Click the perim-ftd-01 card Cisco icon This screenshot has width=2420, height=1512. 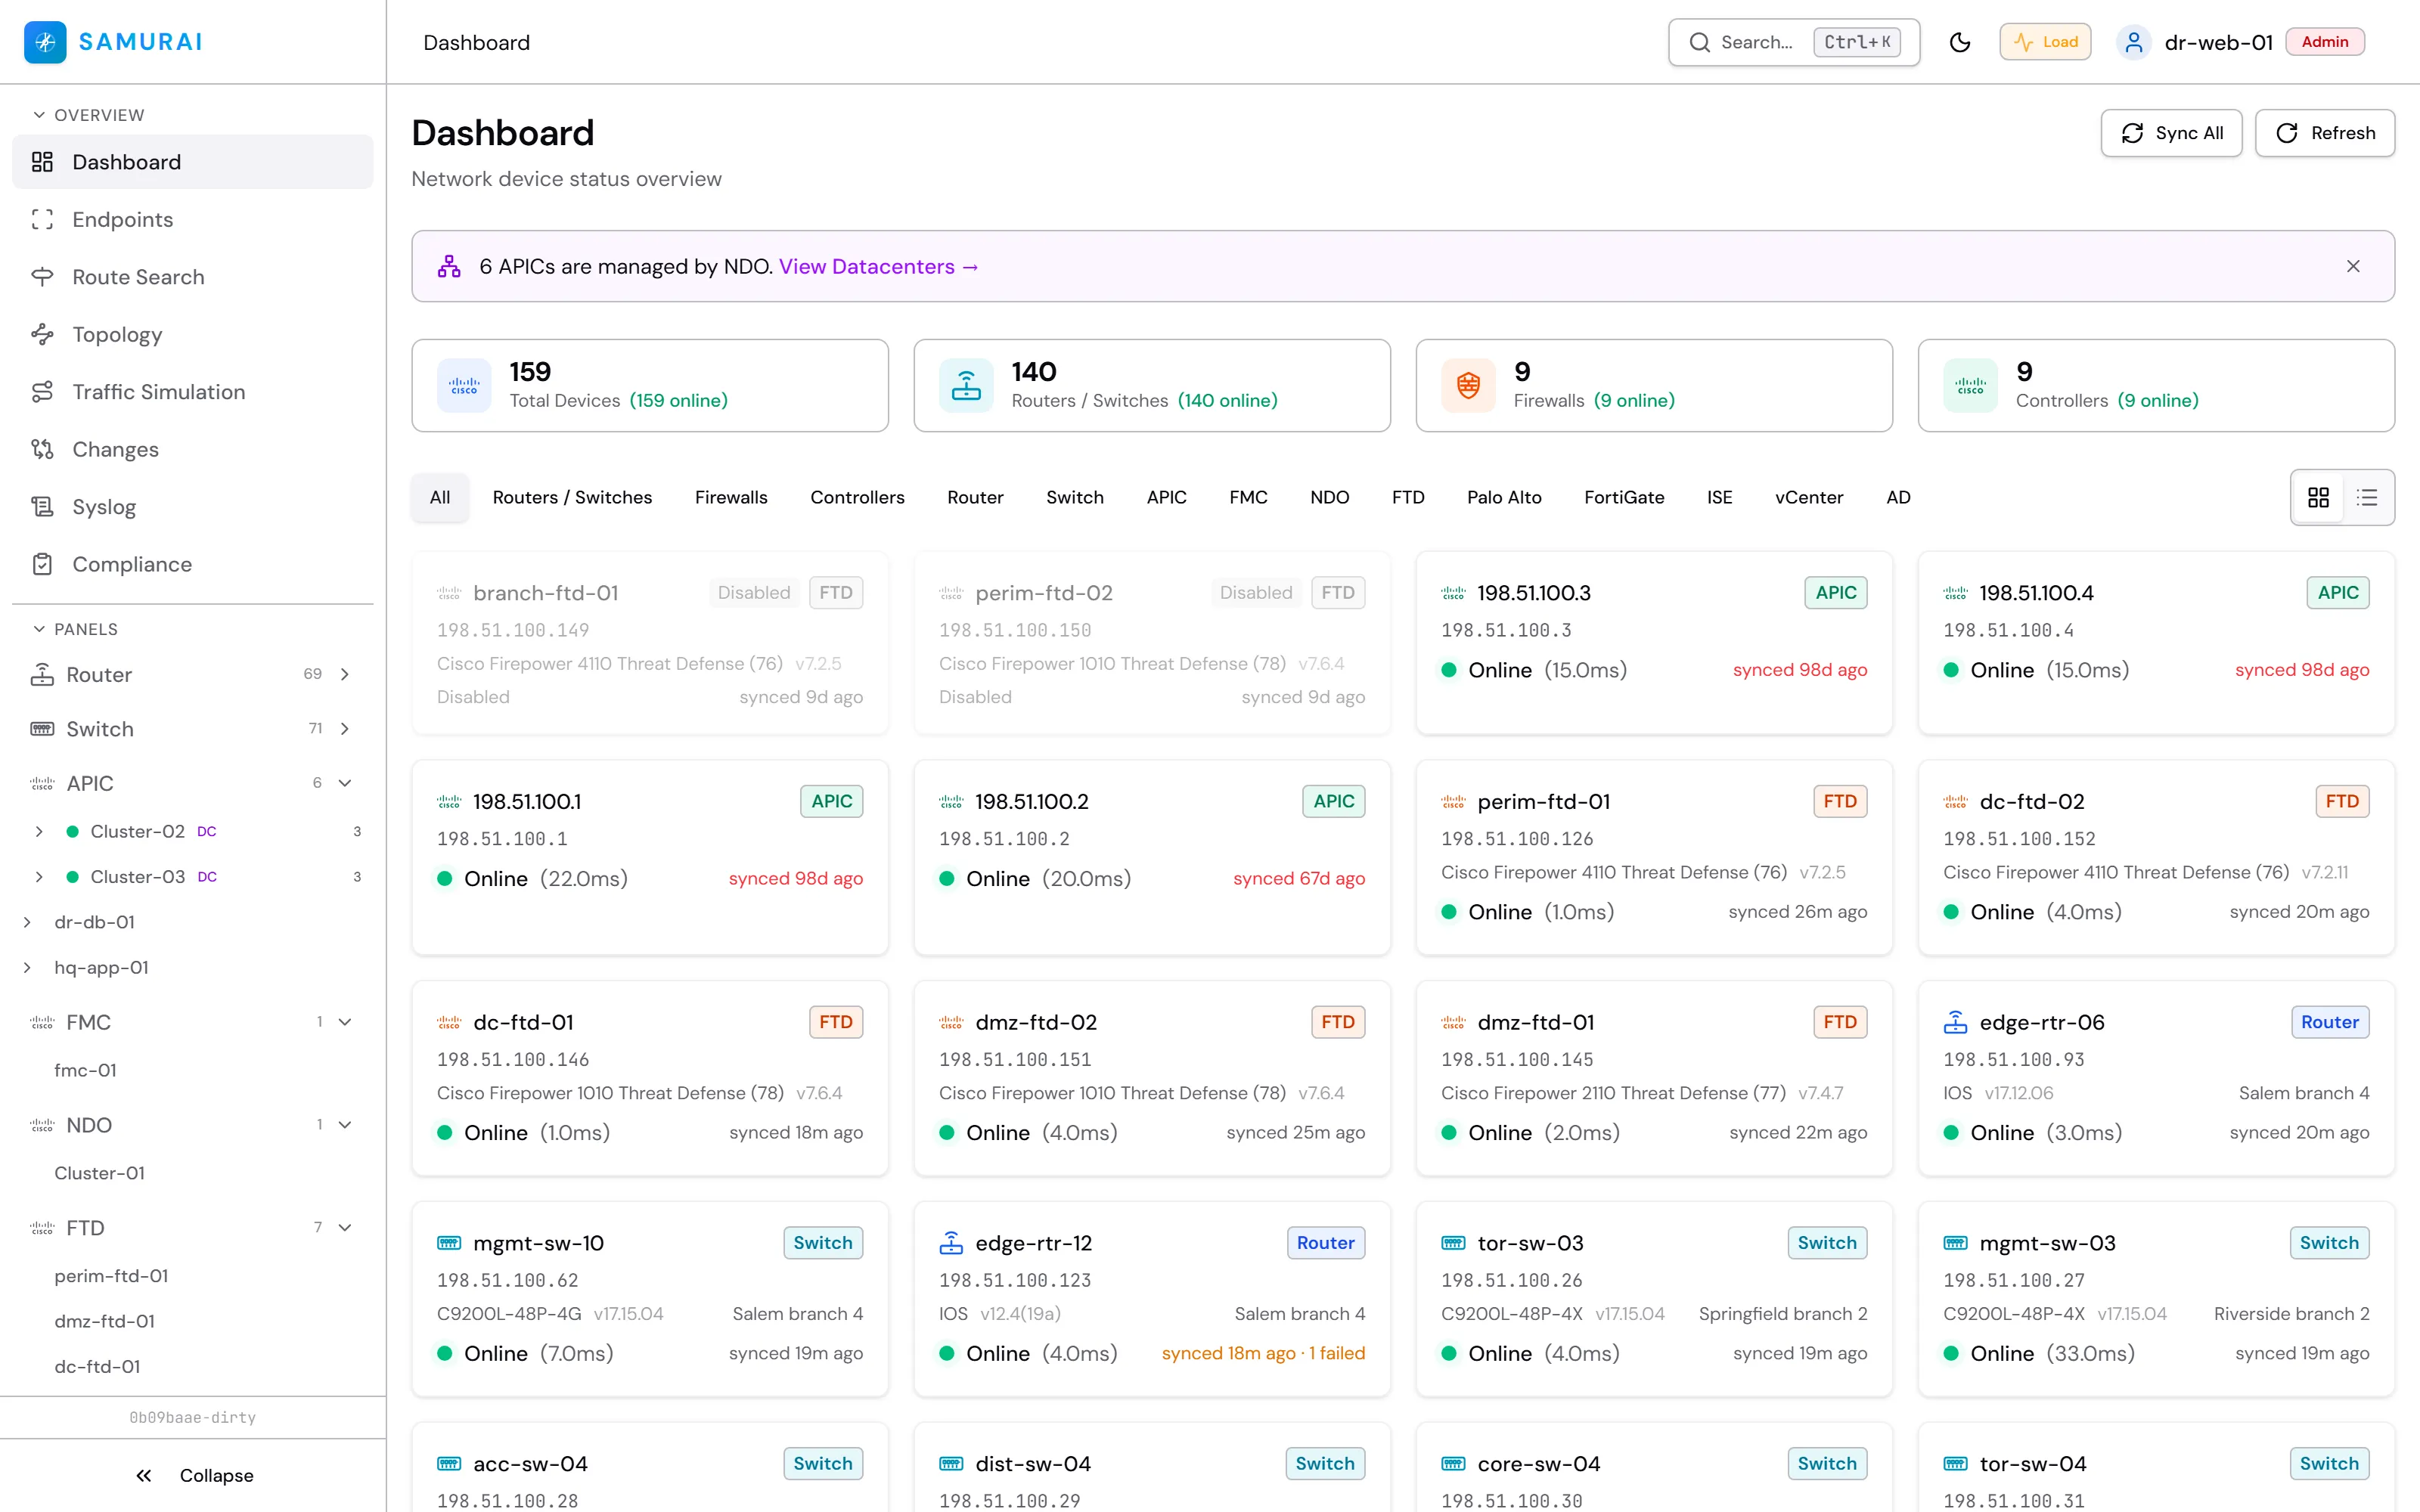(1453, 801)
